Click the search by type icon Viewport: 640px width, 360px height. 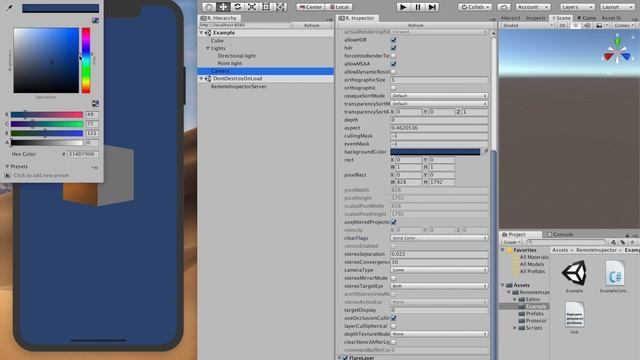click(613, 242)
